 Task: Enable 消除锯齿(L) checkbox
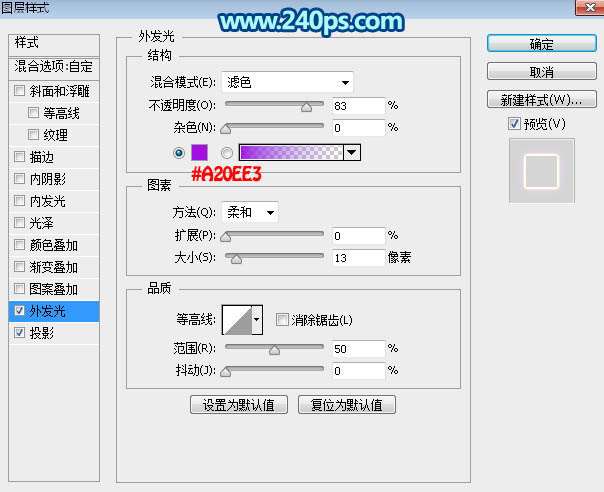282,319
